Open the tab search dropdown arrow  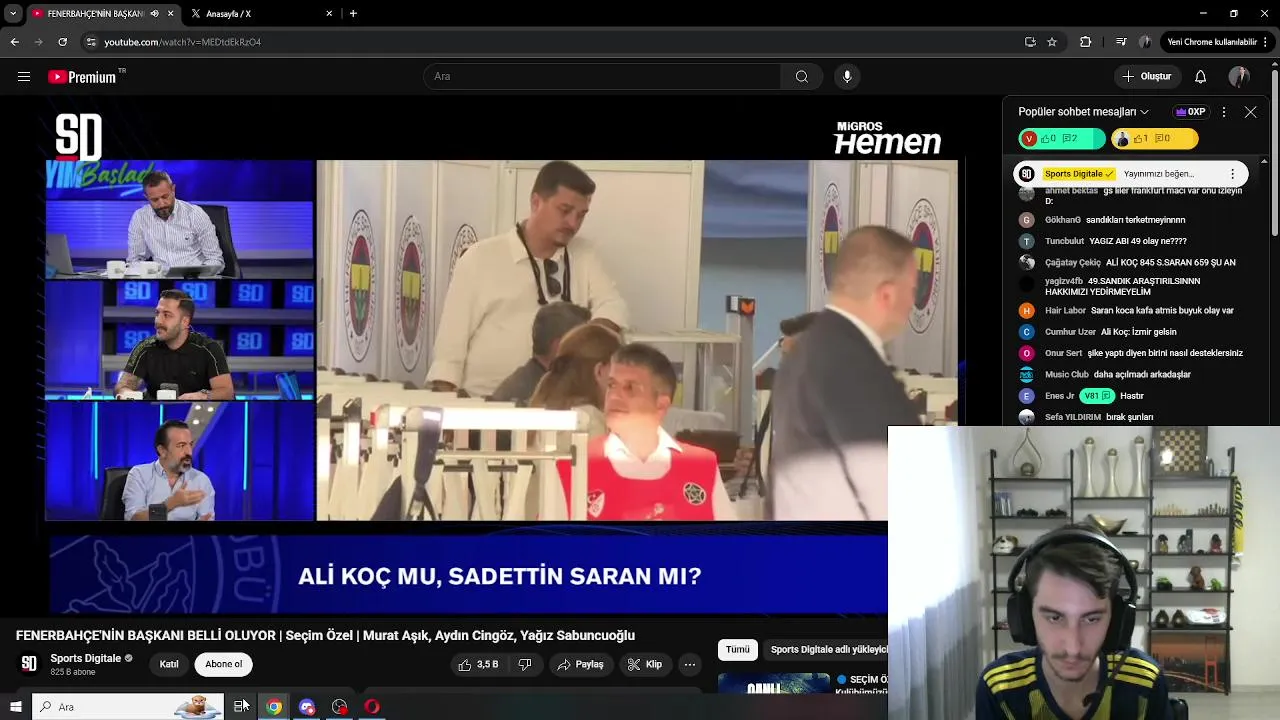click(12, 14)
